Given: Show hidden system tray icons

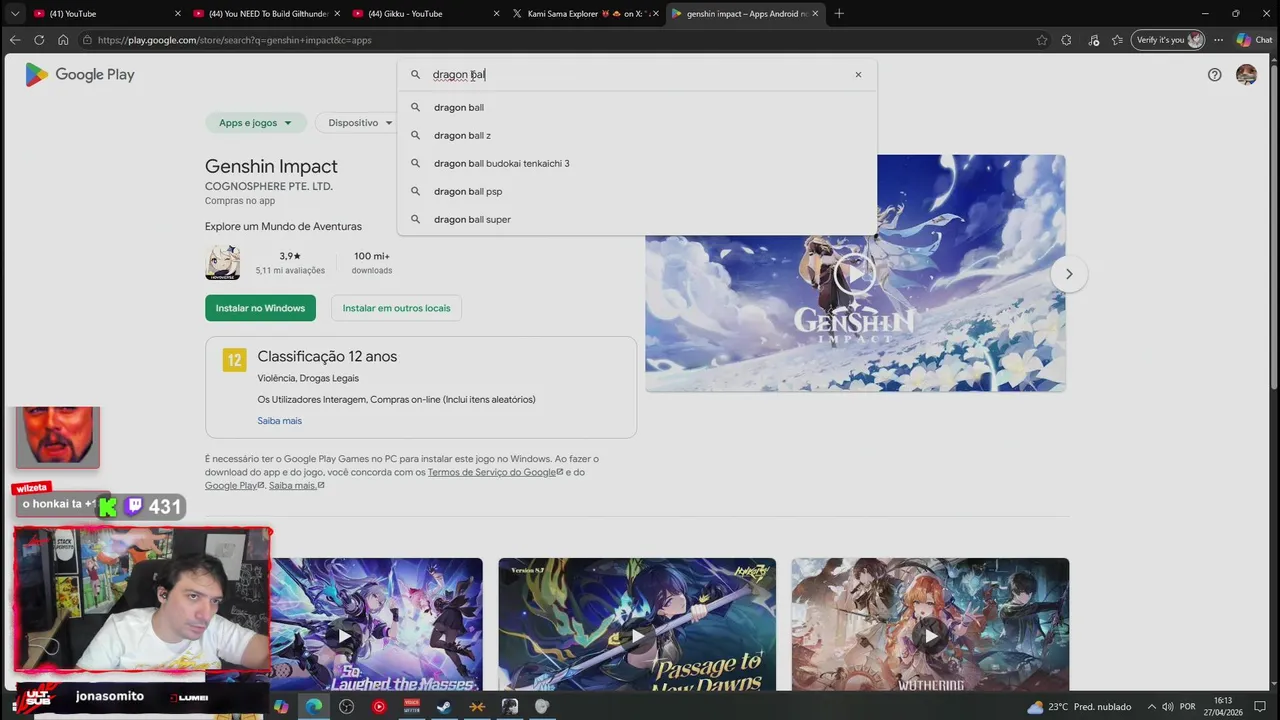Looking at the screenshot, I should [1151, 707].
